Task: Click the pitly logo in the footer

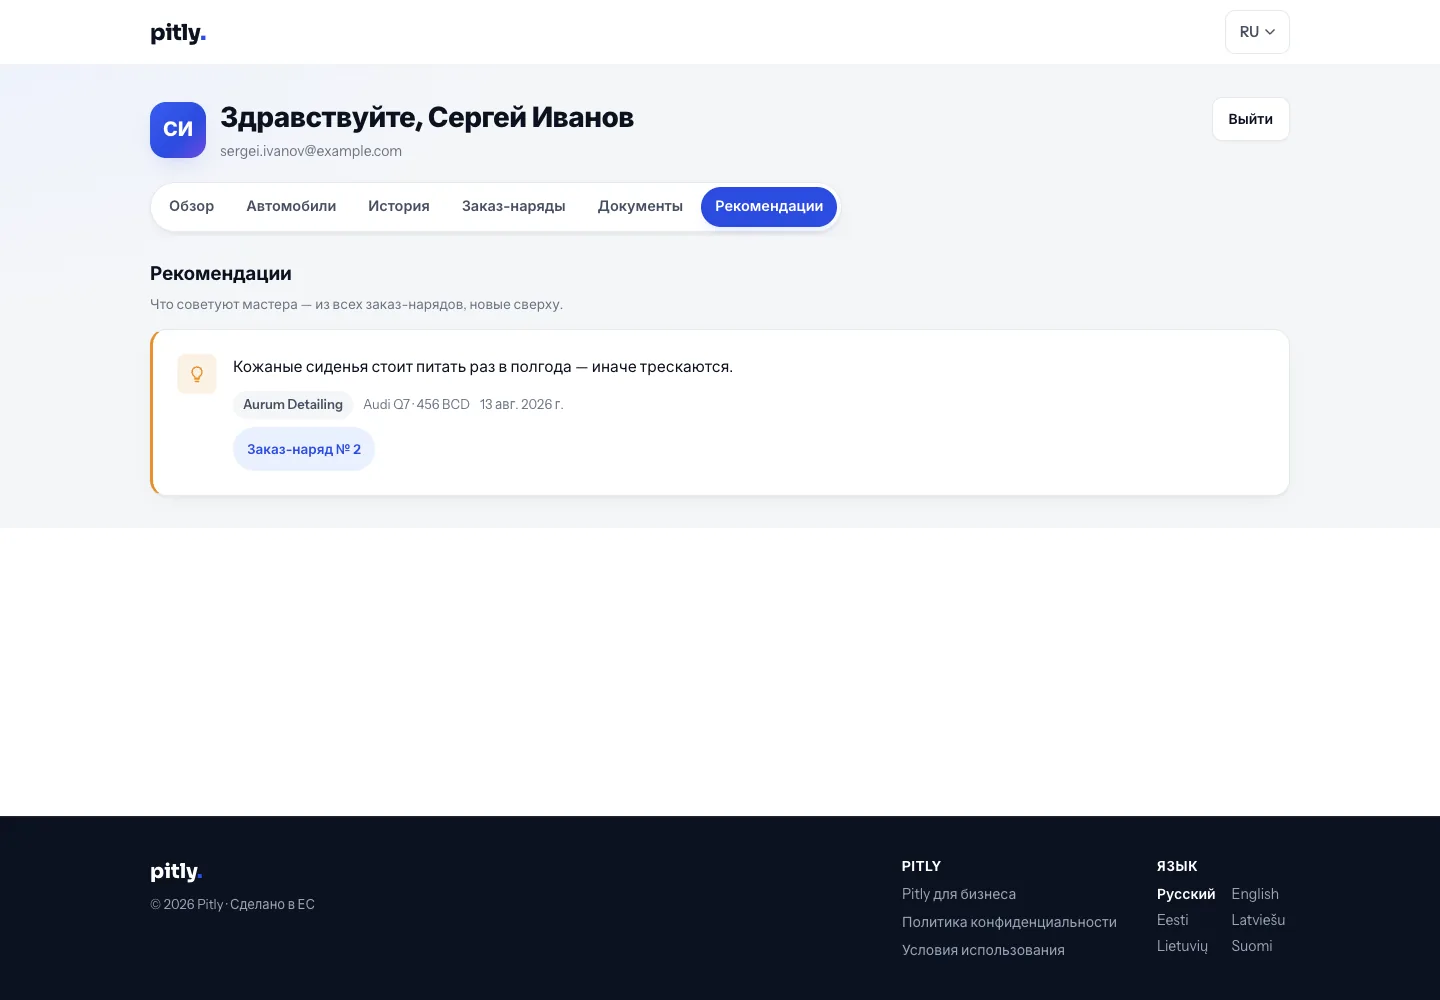Action: tap(176, 872)
